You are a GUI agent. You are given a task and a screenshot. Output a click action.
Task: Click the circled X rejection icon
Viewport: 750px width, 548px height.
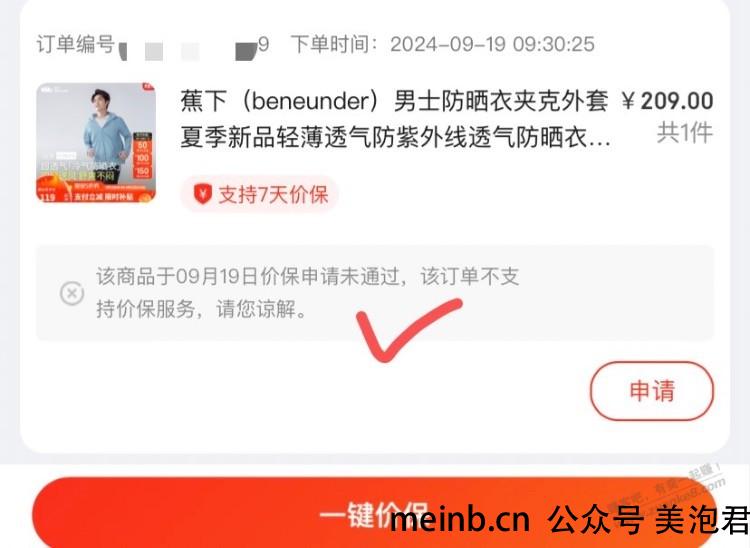tap(72, 293)
